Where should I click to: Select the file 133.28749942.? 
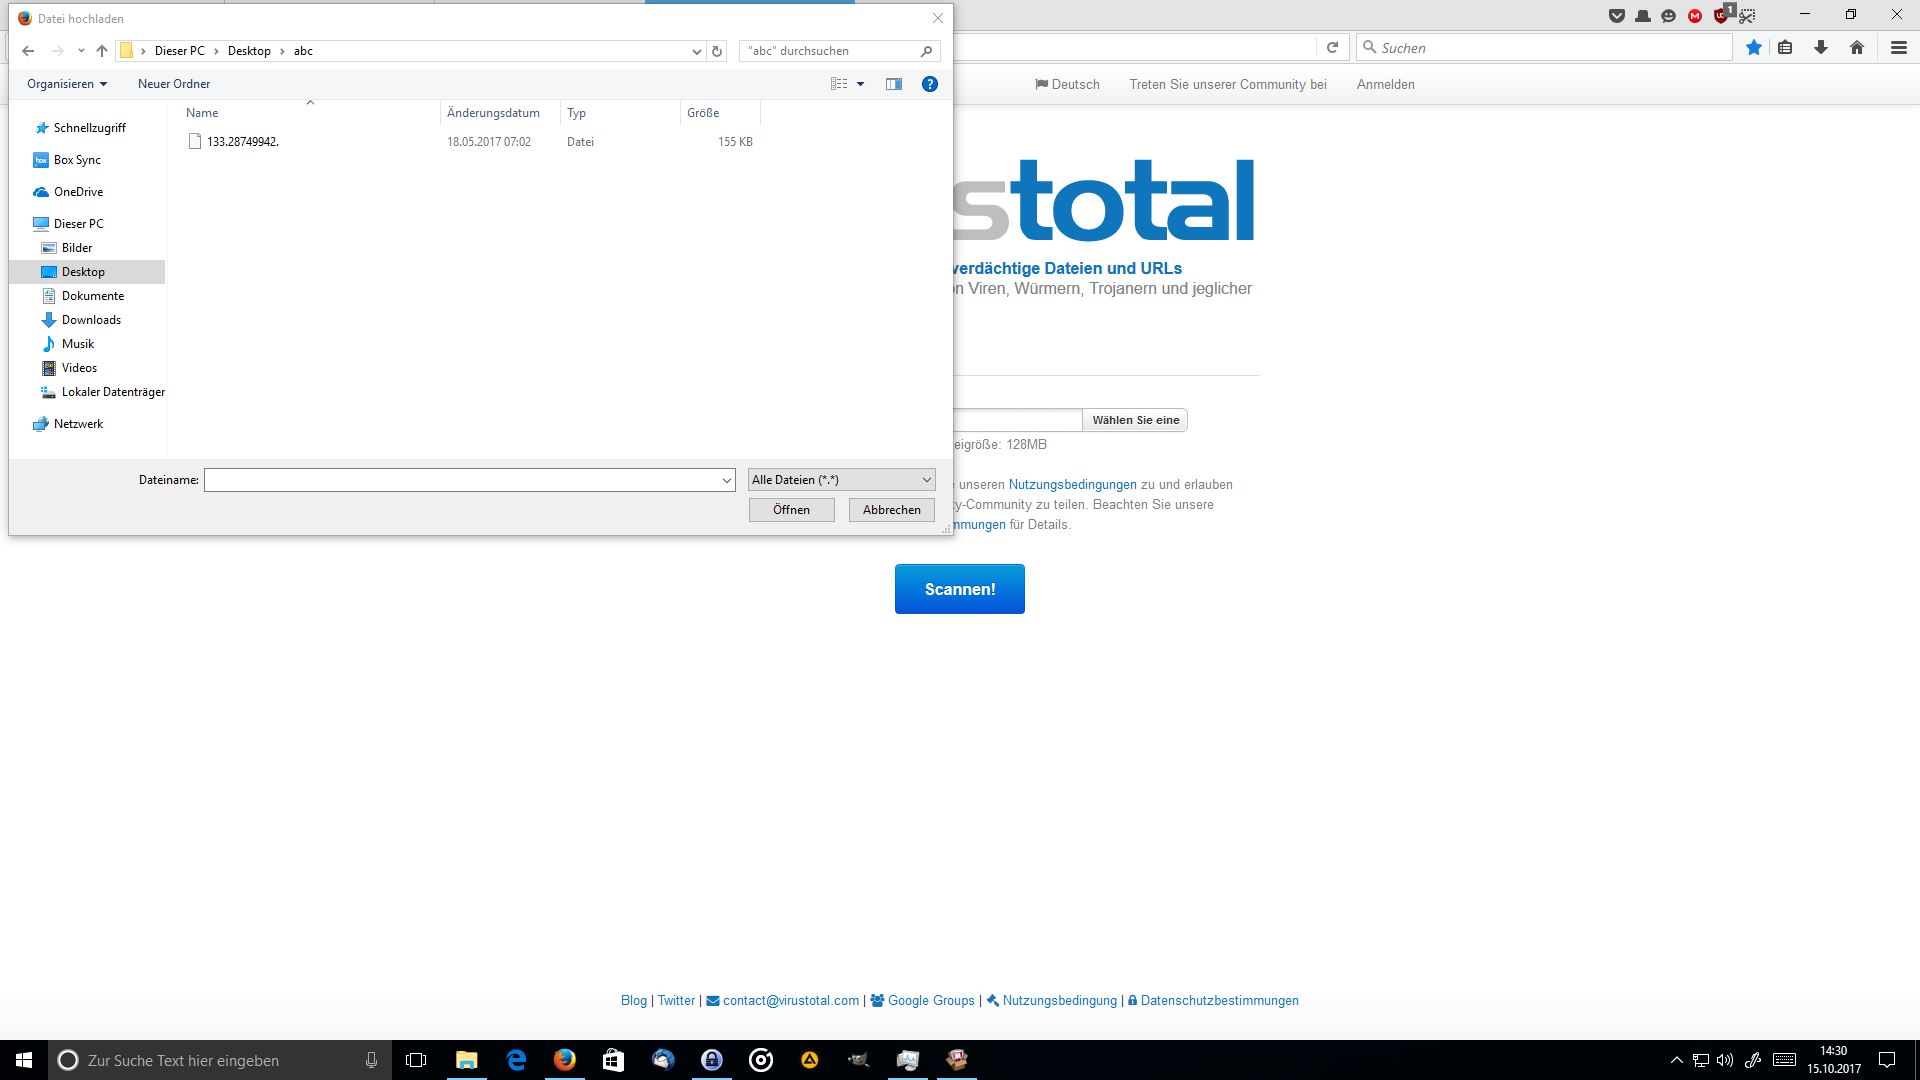coord(242,142)
